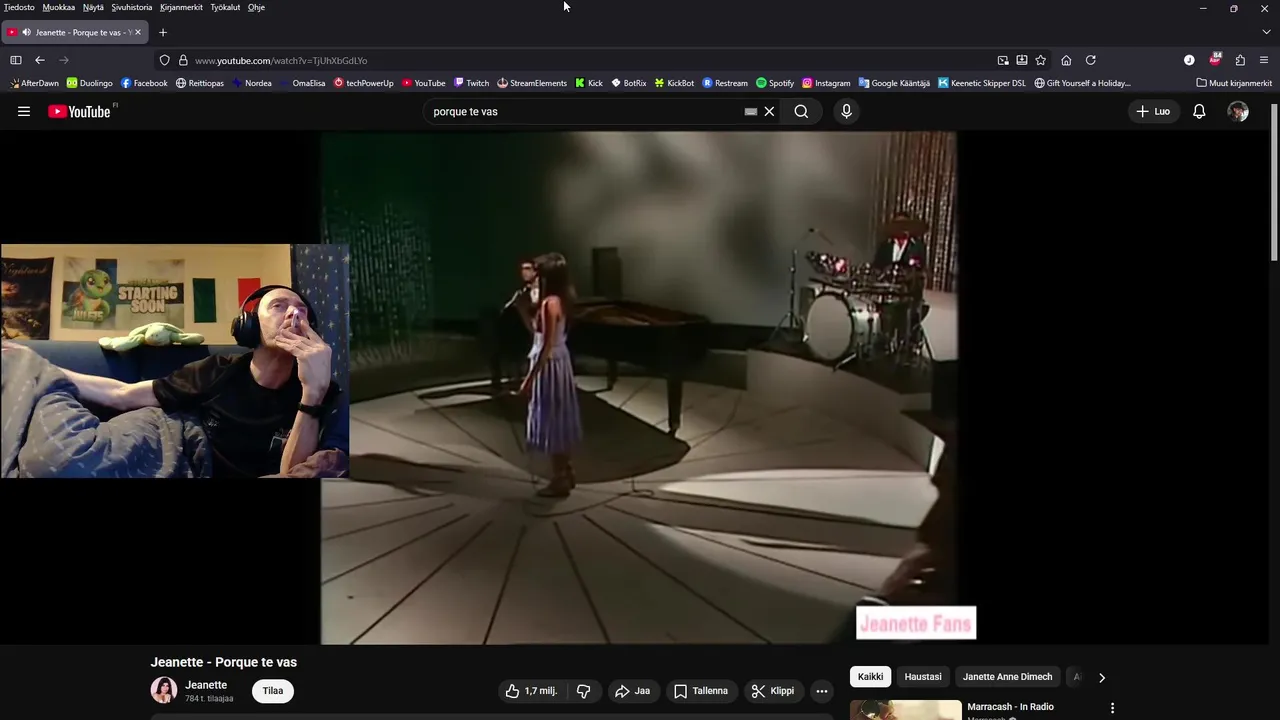Open the Firefox extensions puzzle menu
This screenshot has height=720, width=1280.
pyautogui.click(x=1240, y=60)
